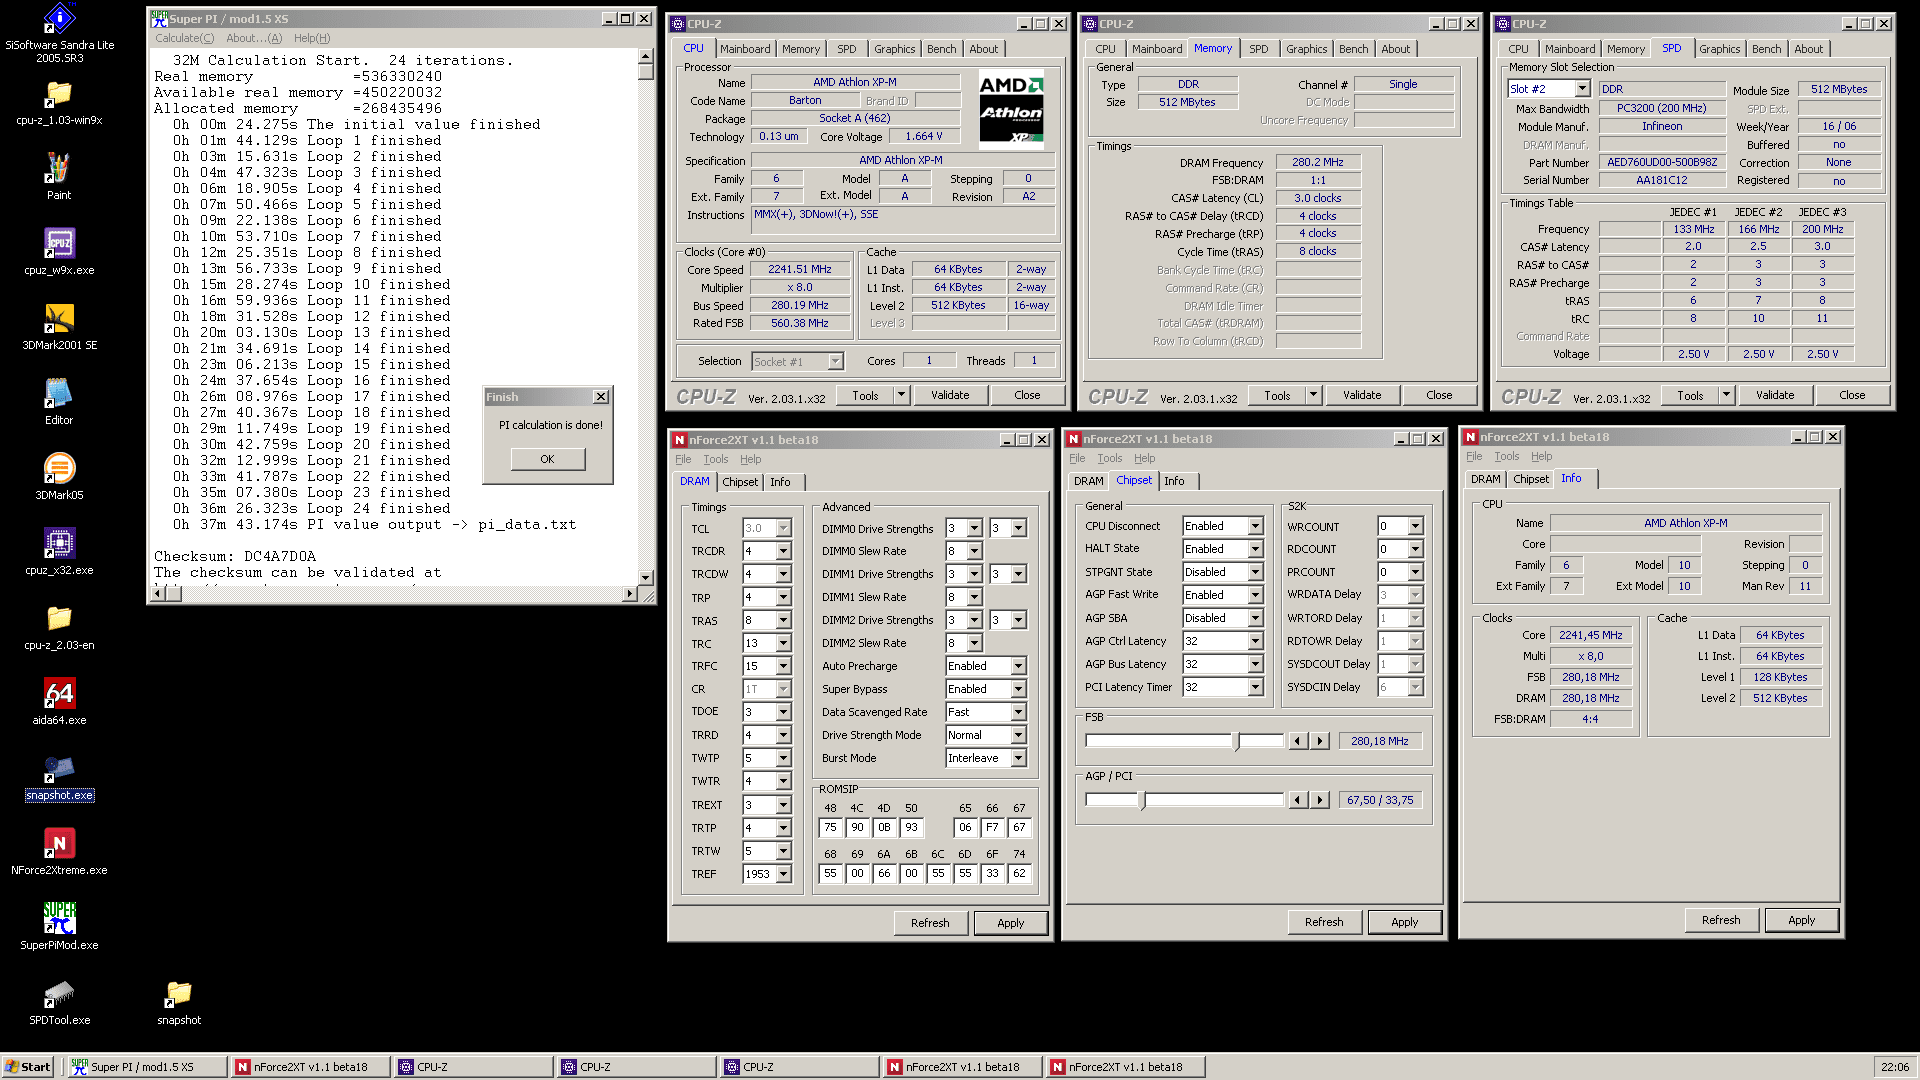This screenshot has height=1080, width=1920.
Task: Launch SPDTool.exe desktop icon
Action: (59, 1002)
